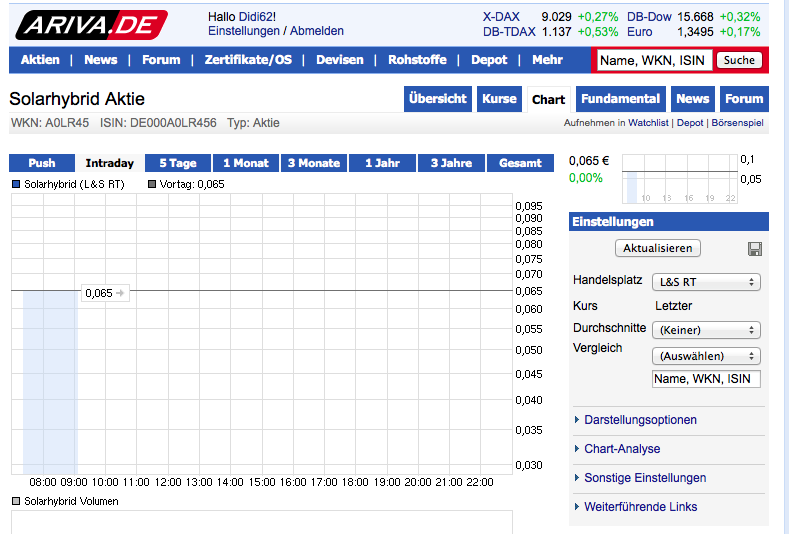
Task: Open the Forum item in main navigation
Action: pos(161,60)
